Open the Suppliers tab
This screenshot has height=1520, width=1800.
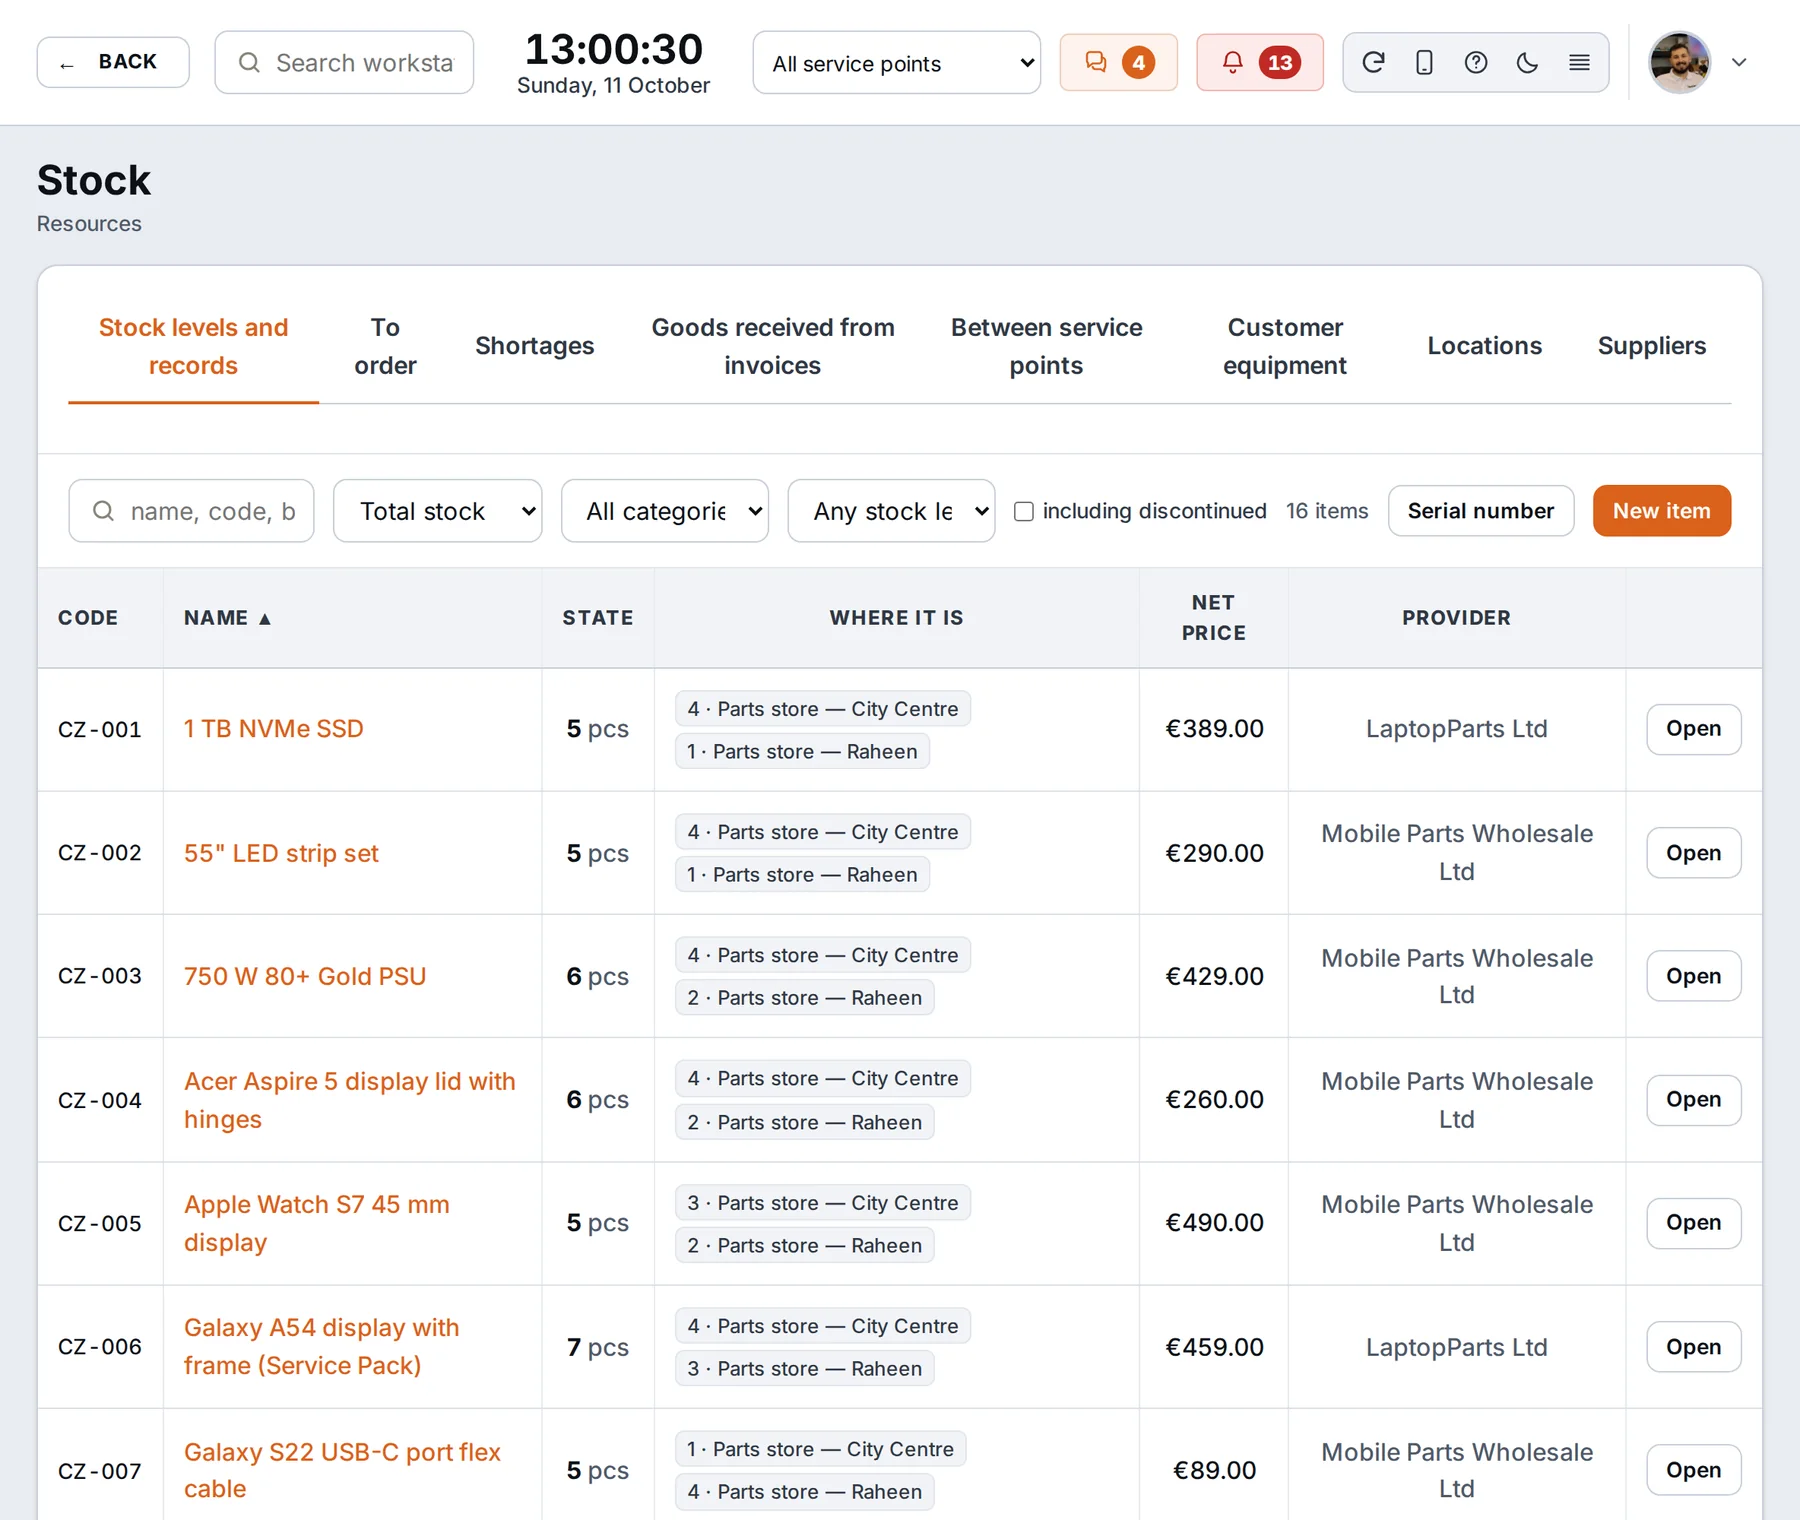coord(1651,346)
